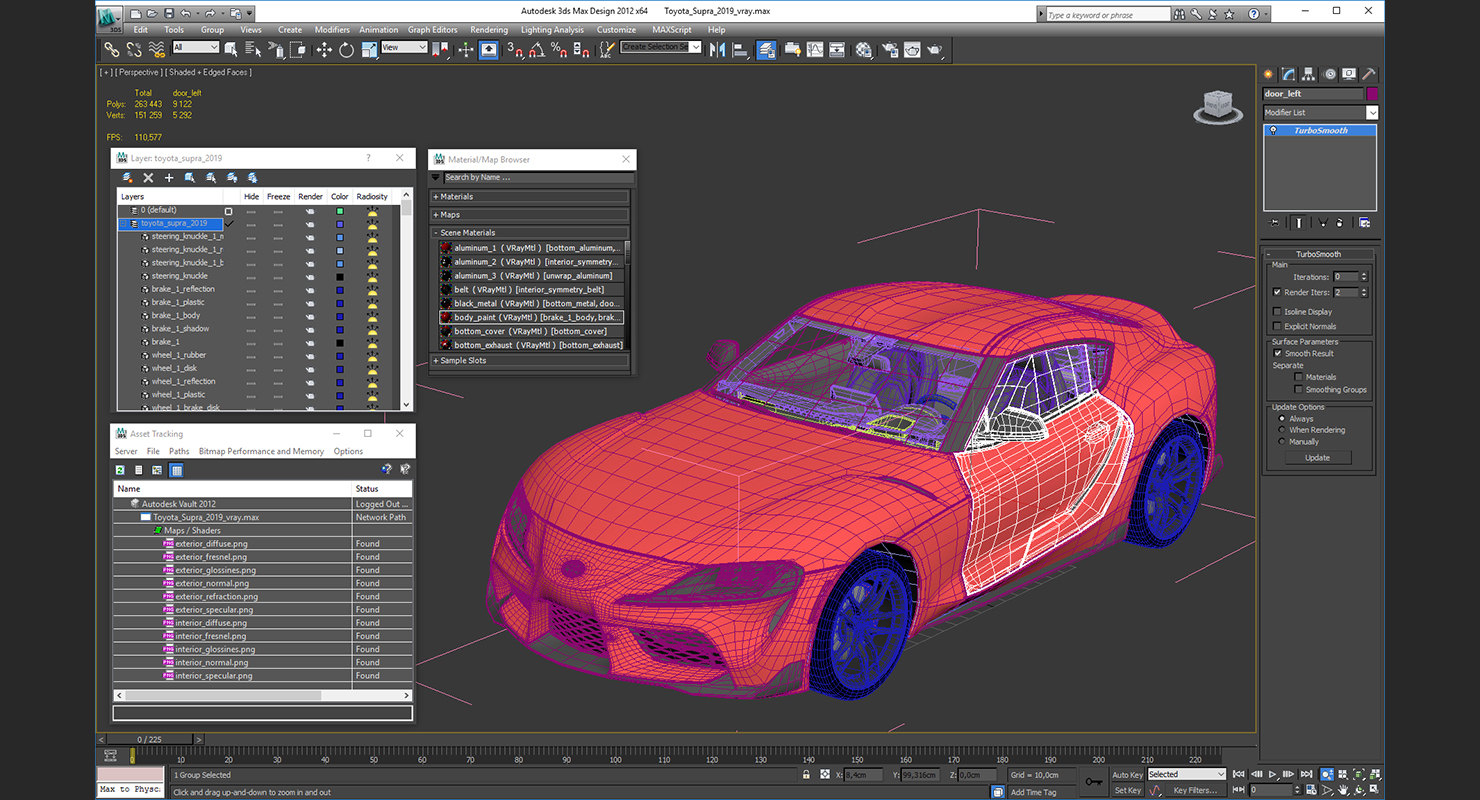Click the Select and Link tool
This screenshot has height=800, width=1480.
[113, 49]
